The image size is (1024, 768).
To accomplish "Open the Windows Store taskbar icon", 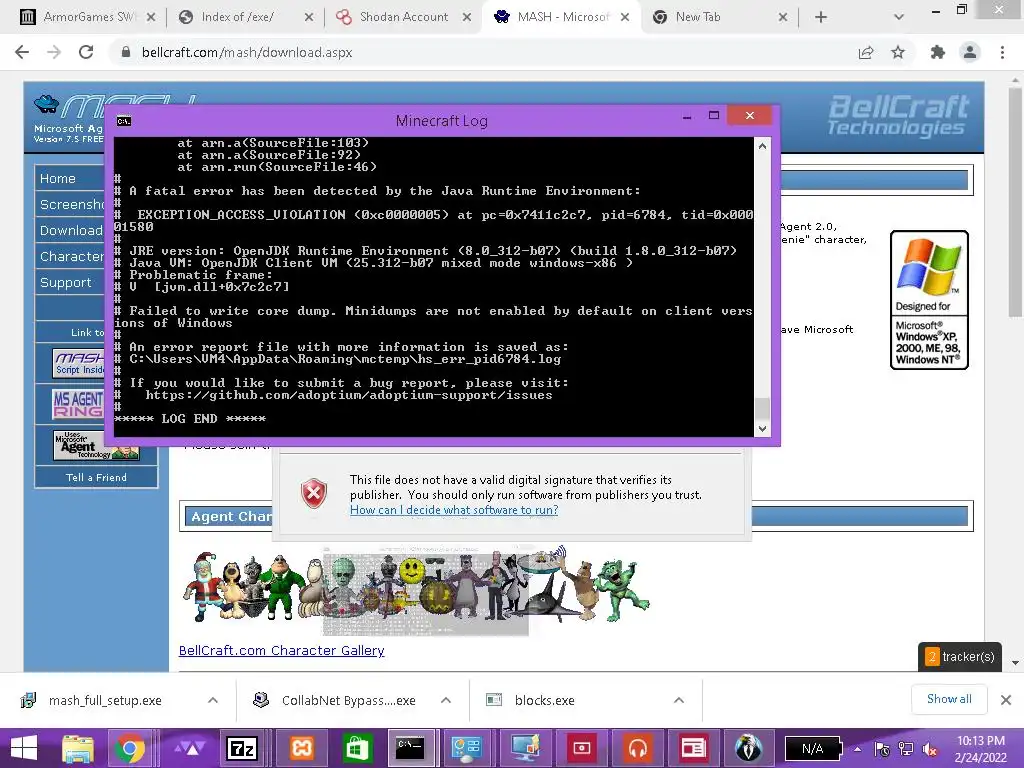I will click(356, 748).
